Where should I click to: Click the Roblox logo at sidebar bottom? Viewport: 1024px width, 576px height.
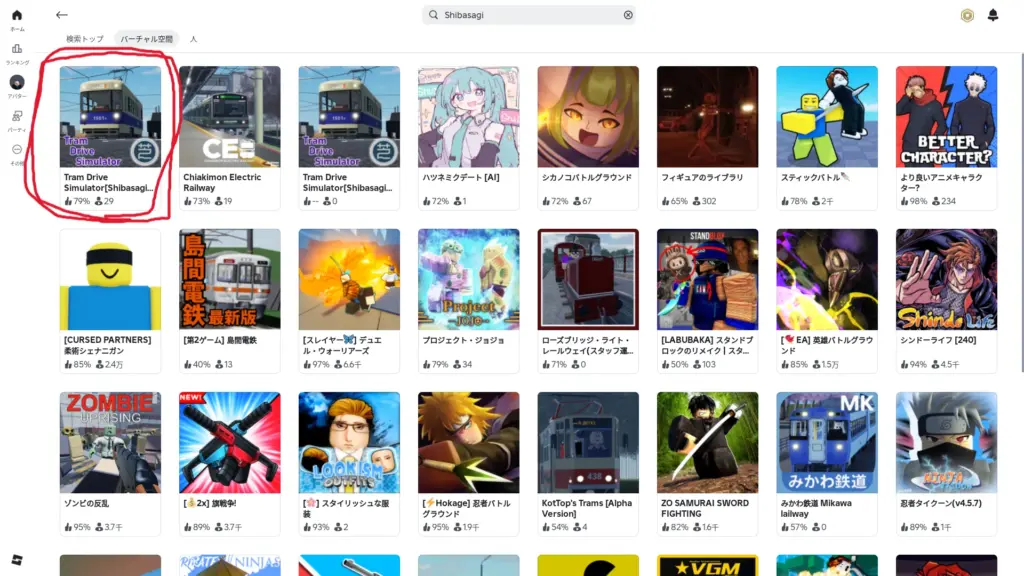[17, 560]
